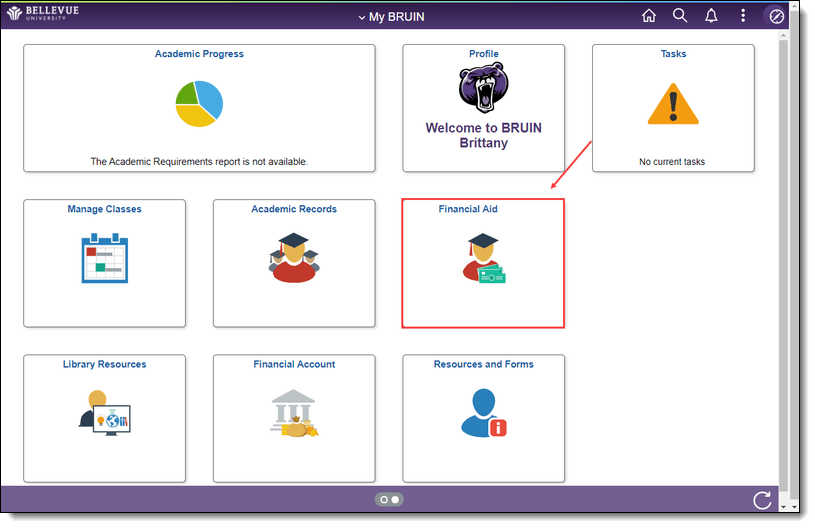Open the Academic Progress tile title

coord(199,54)
